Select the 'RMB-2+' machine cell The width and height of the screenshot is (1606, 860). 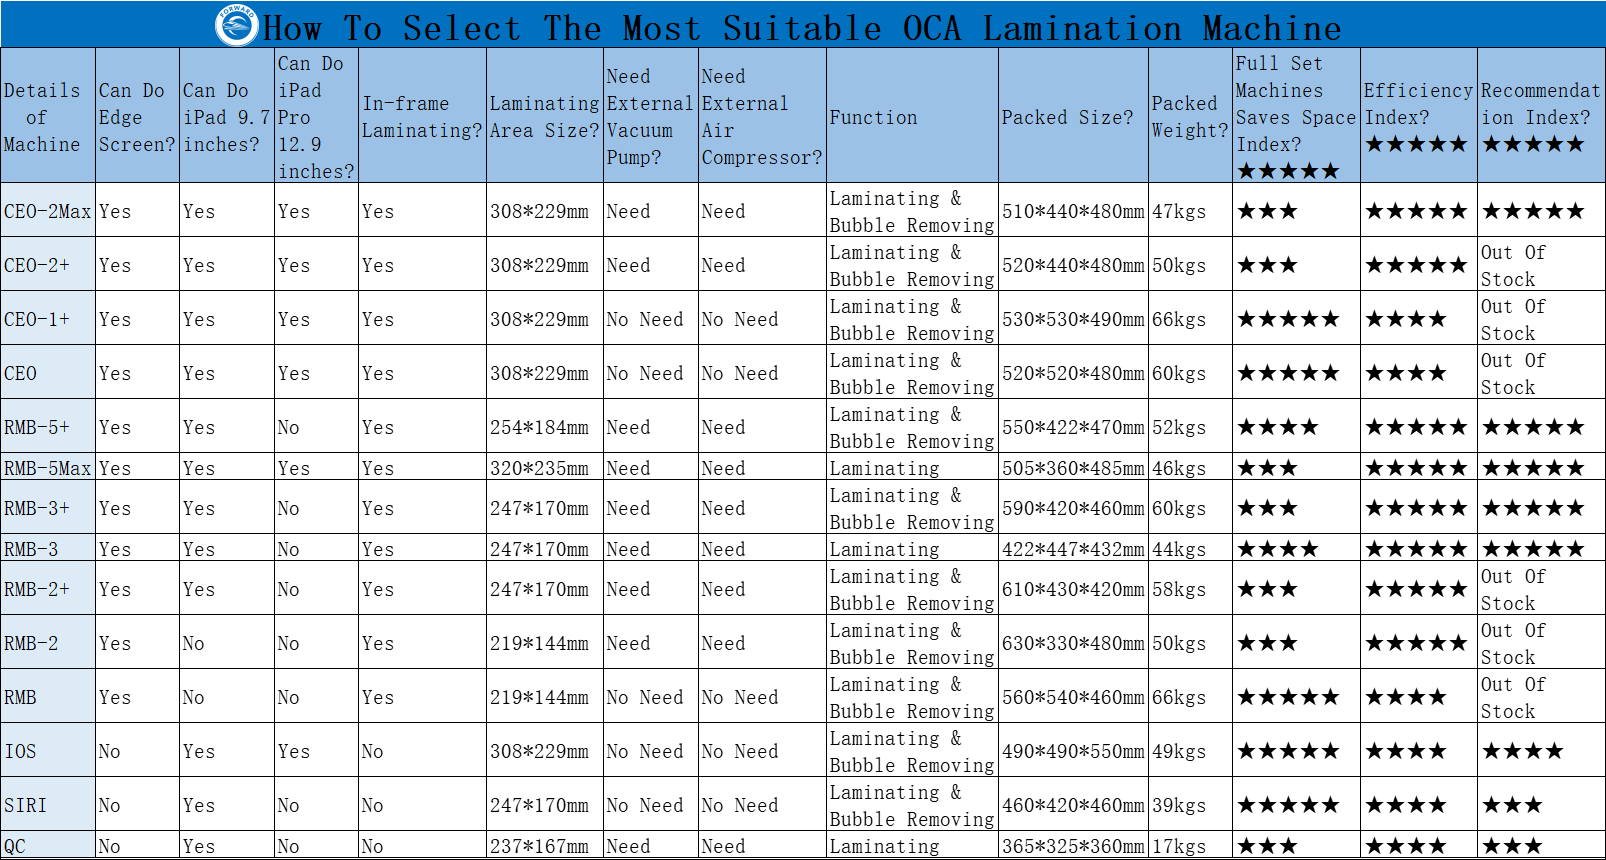tap(48, 589)
